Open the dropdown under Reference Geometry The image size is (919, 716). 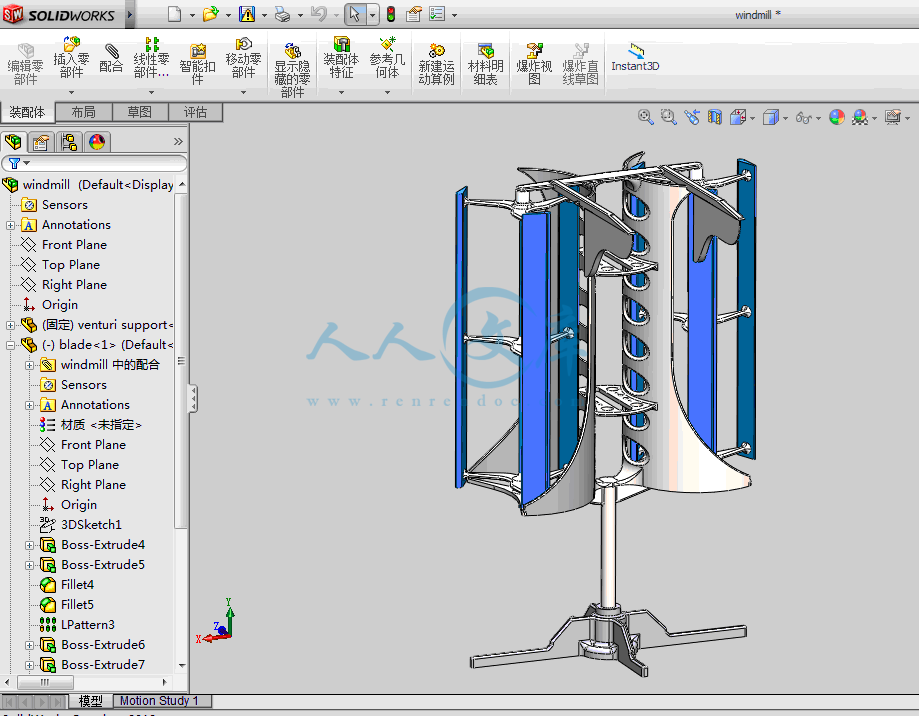(x=387, y=92)
